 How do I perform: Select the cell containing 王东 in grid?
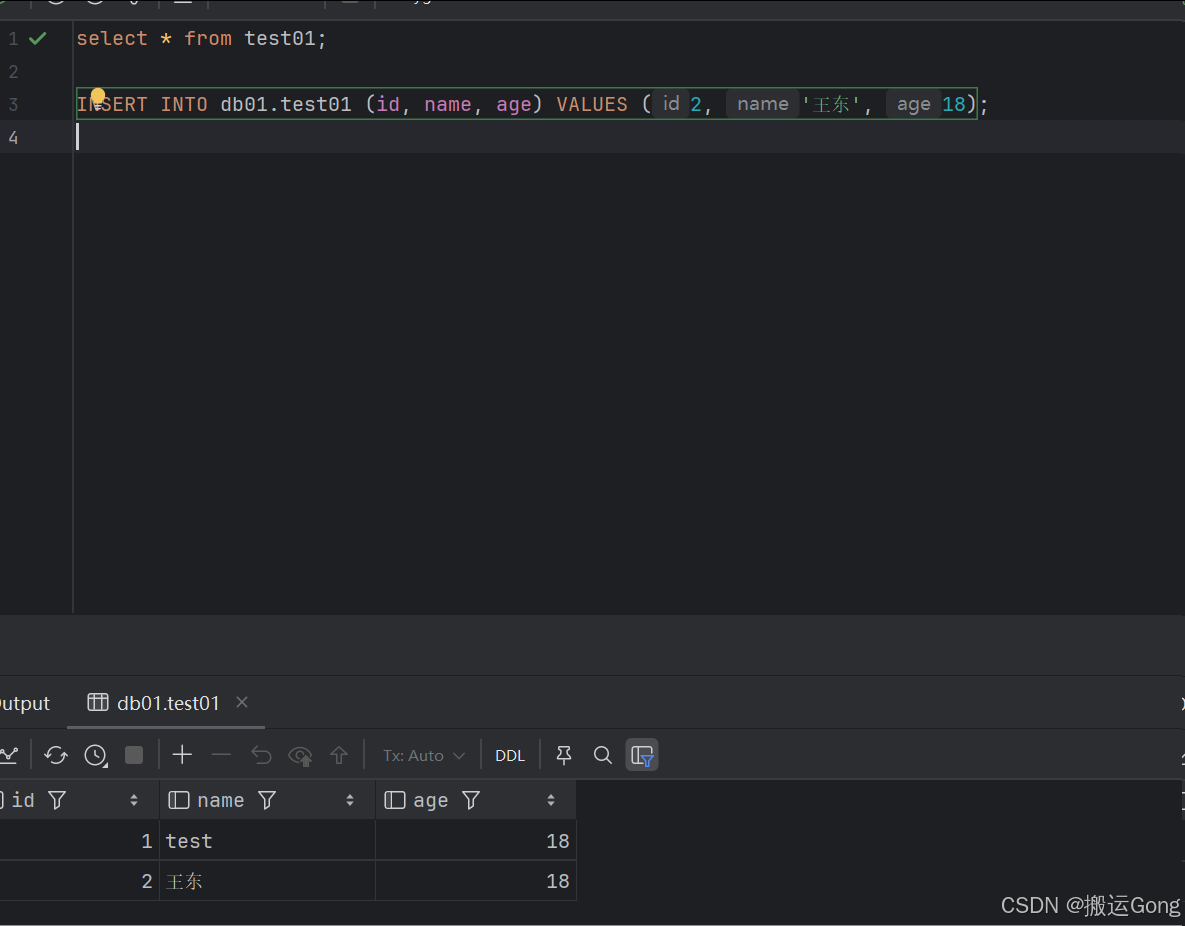click(268, 881)
